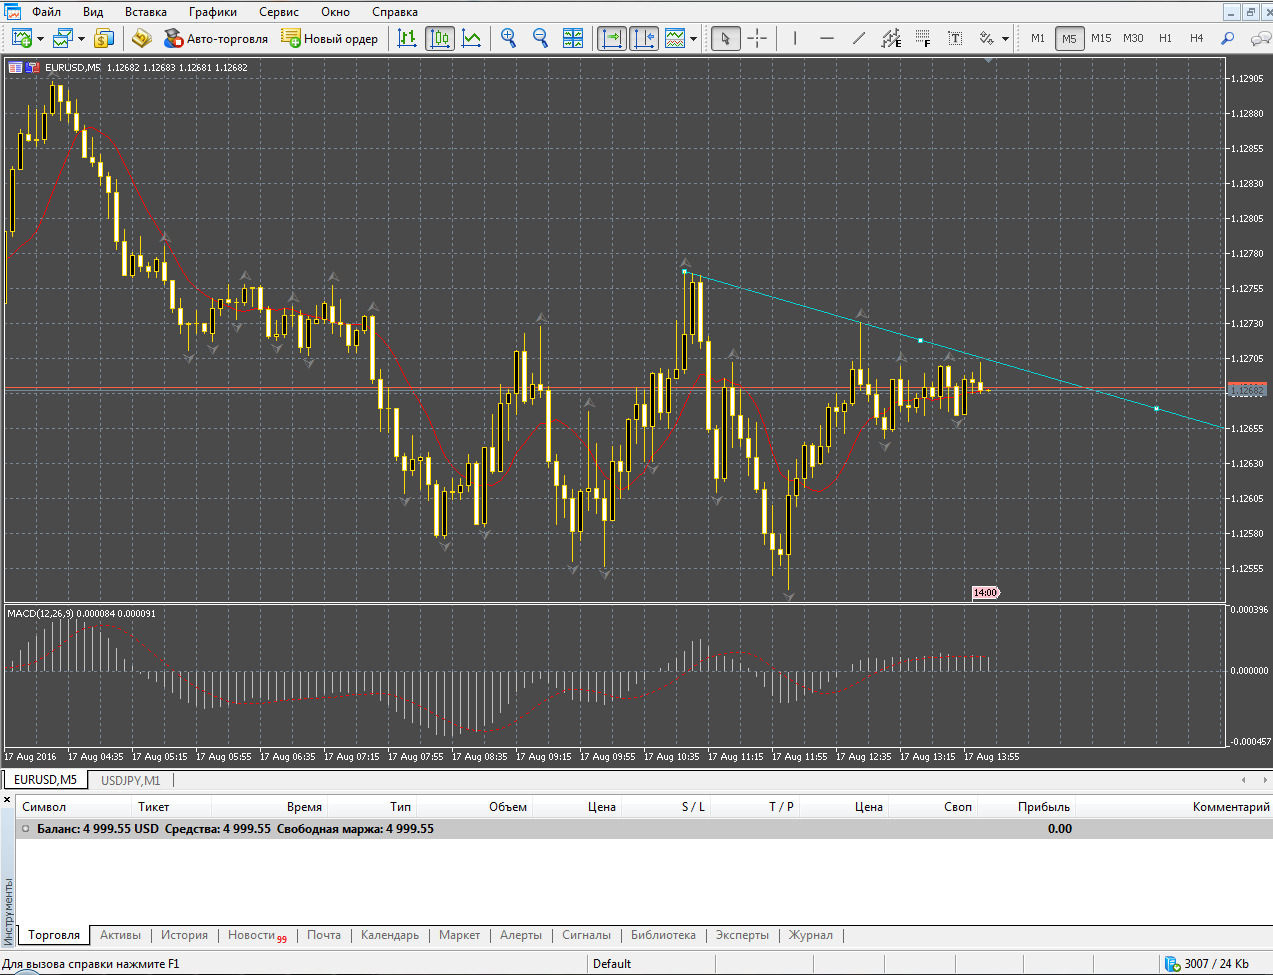Switch to bar chart icon
This screenshot has height=975, width=1273.
point(407,38)
